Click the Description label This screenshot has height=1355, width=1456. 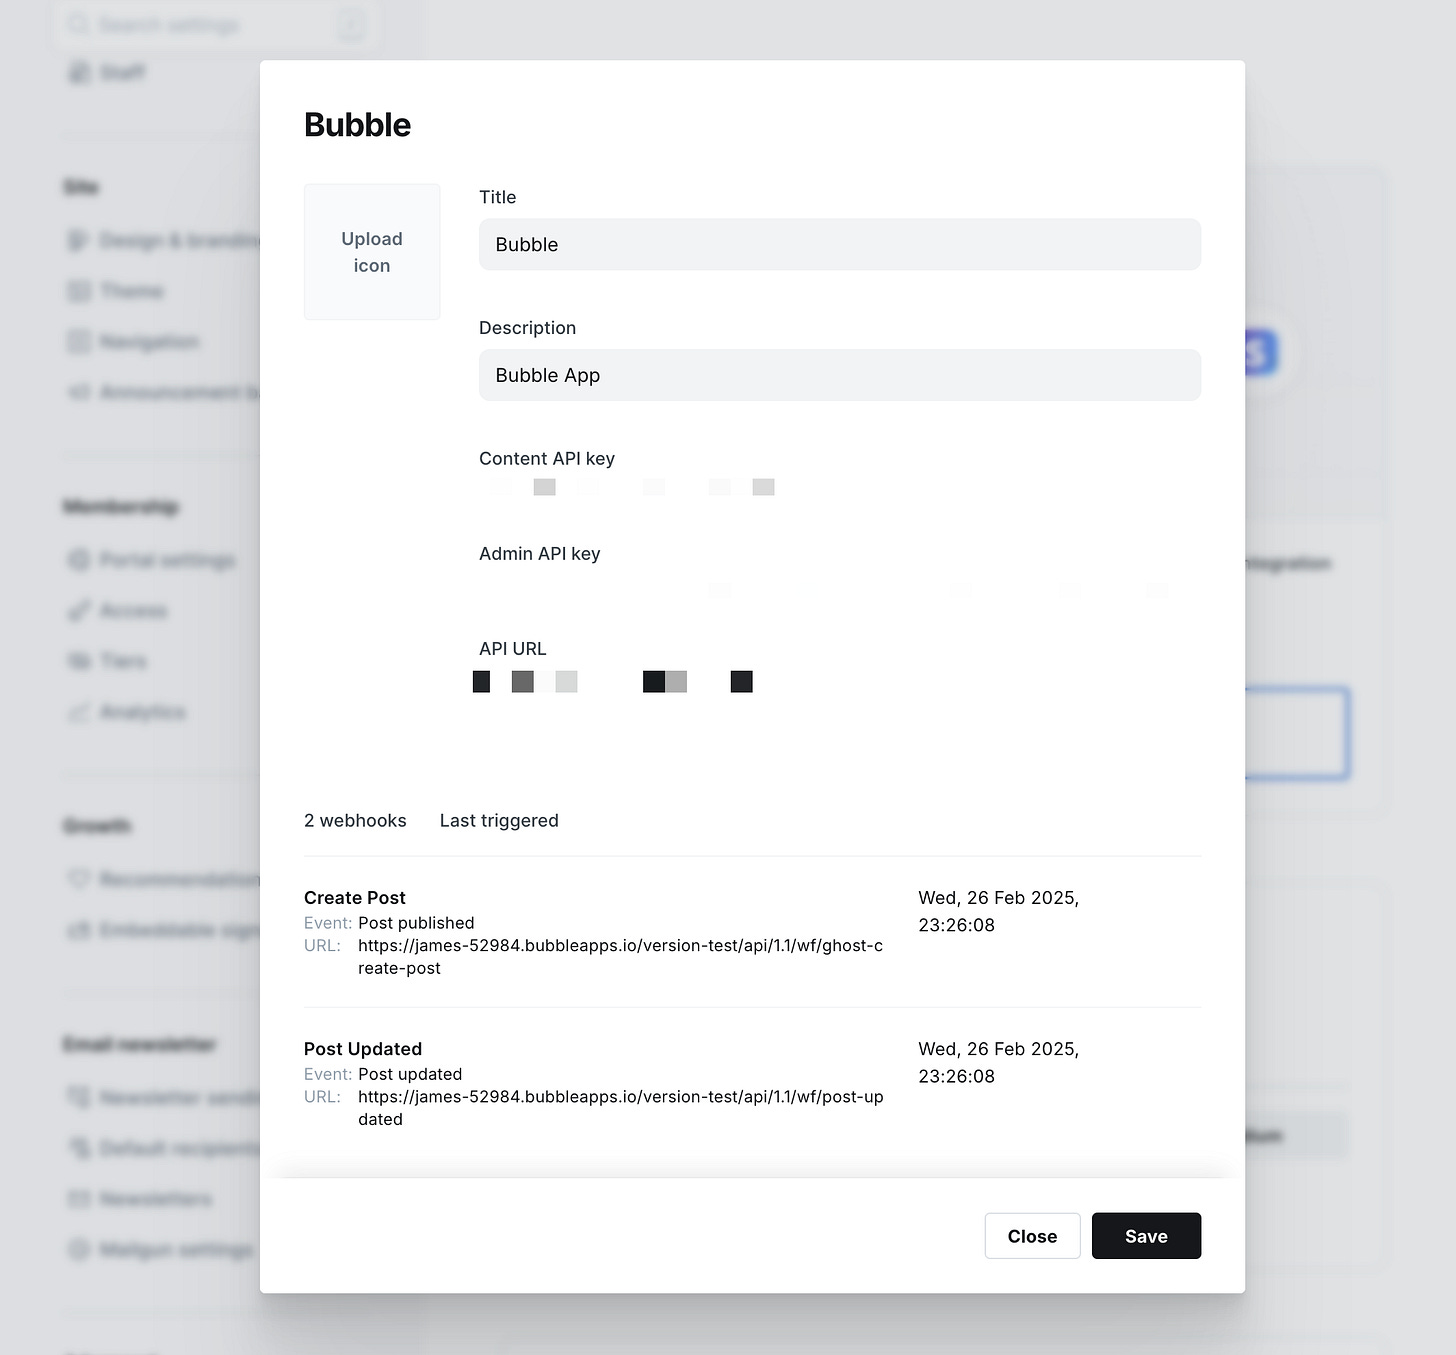click(x=527, y=328)
